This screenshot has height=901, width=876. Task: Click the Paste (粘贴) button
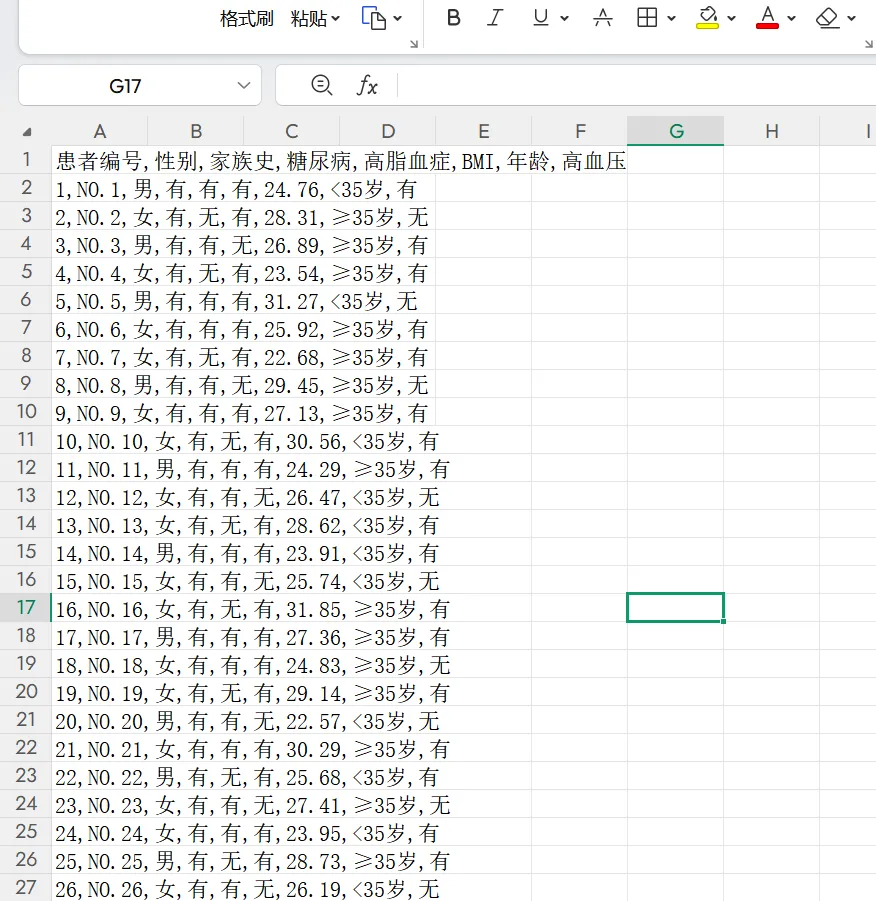309,19
